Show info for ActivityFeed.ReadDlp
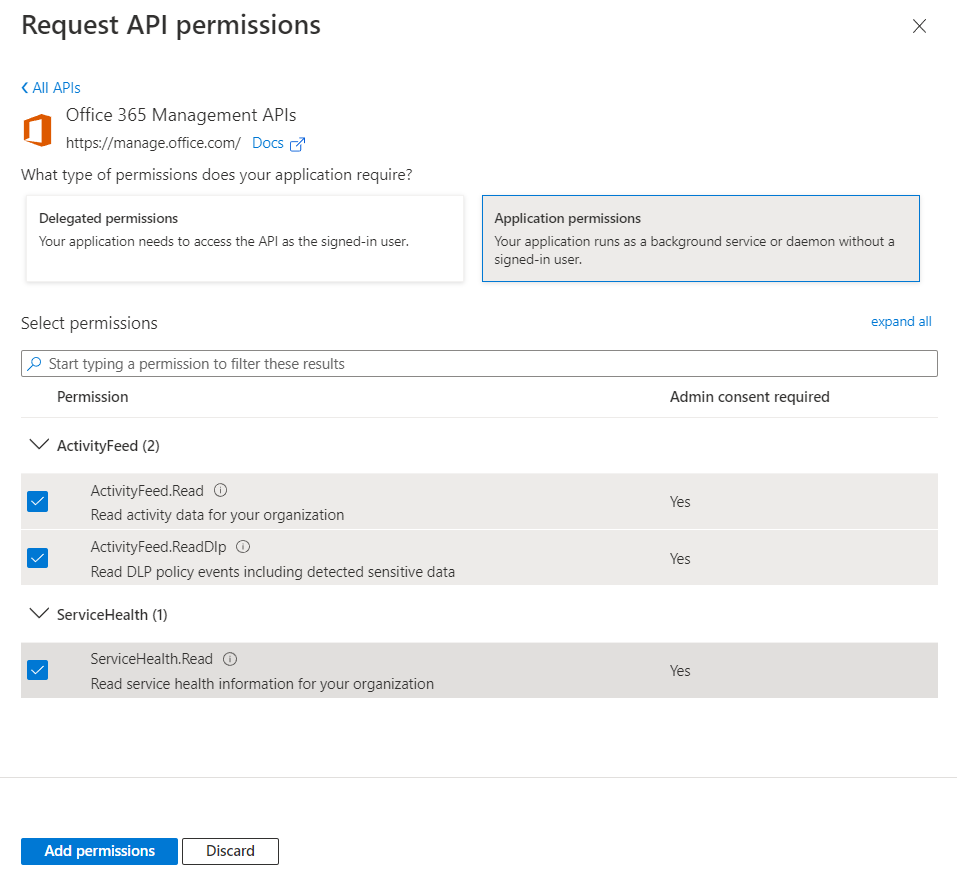 coord(243,546)
